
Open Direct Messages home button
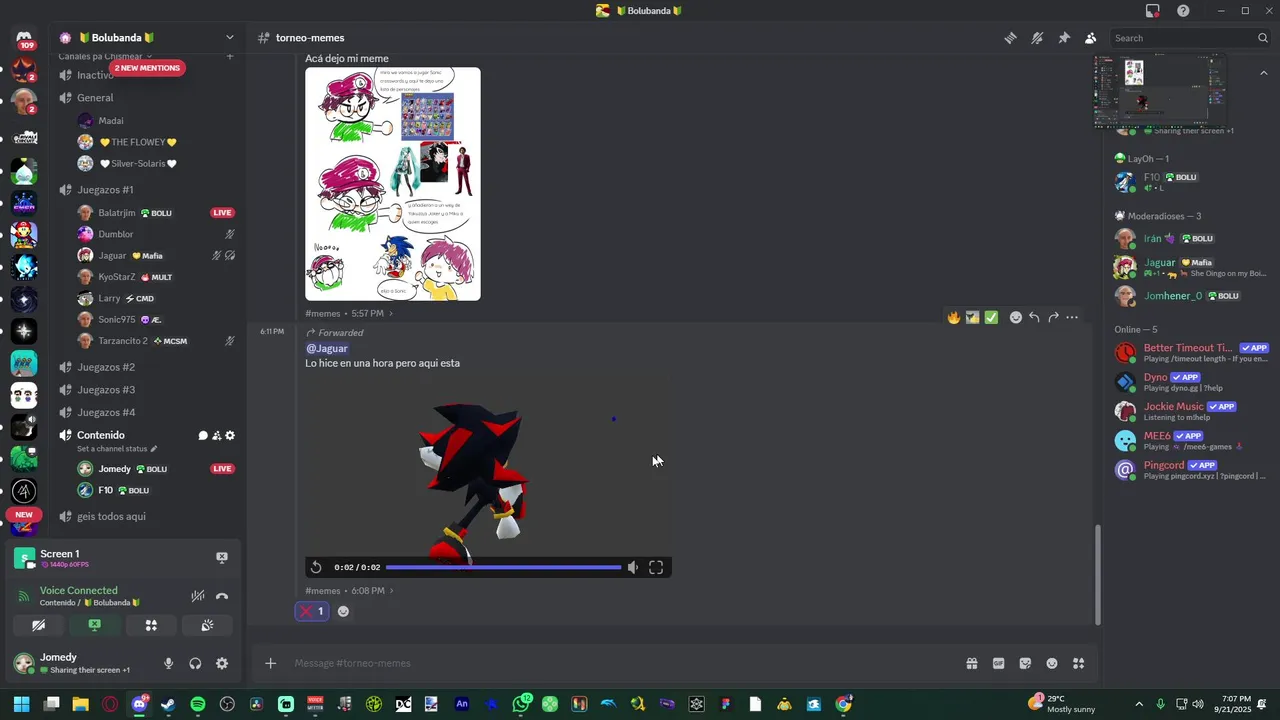(x=24, y=37)
